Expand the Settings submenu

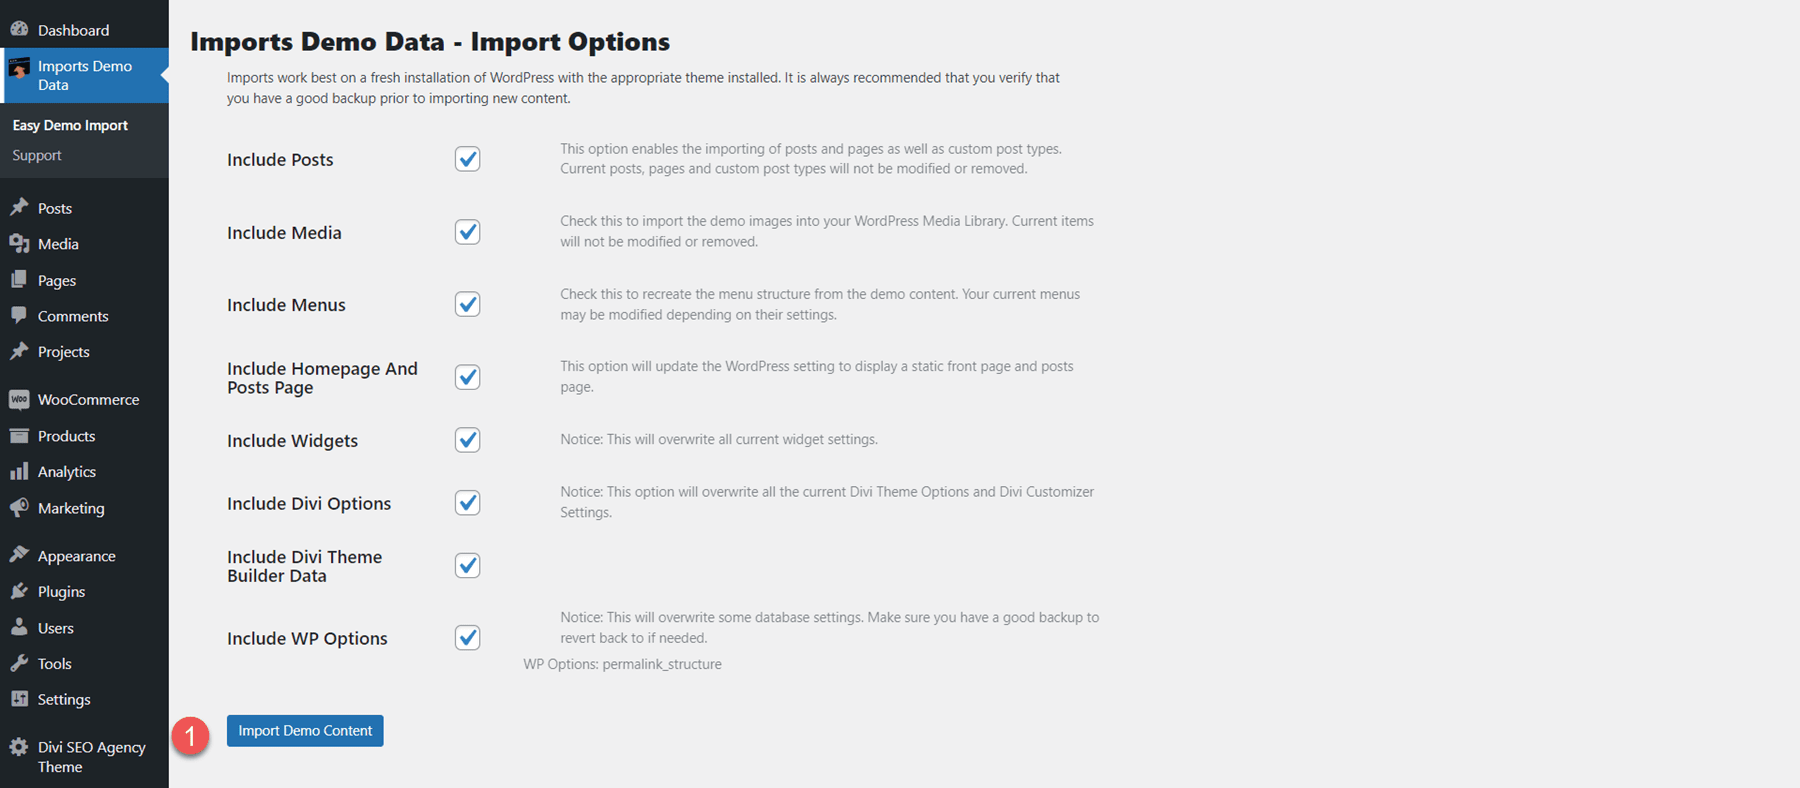[x=64, y=699]
